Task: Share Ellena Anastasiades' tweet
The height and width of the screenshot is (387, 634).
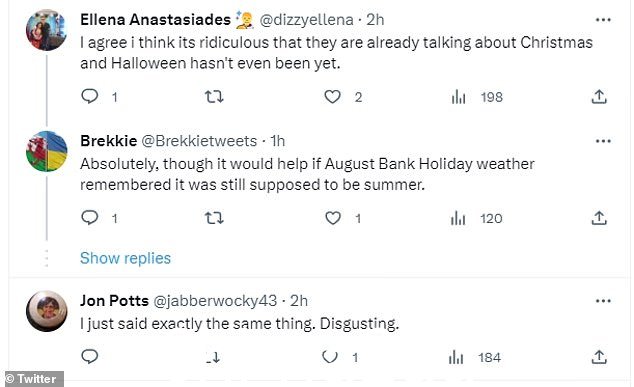Action: [599, 96]
